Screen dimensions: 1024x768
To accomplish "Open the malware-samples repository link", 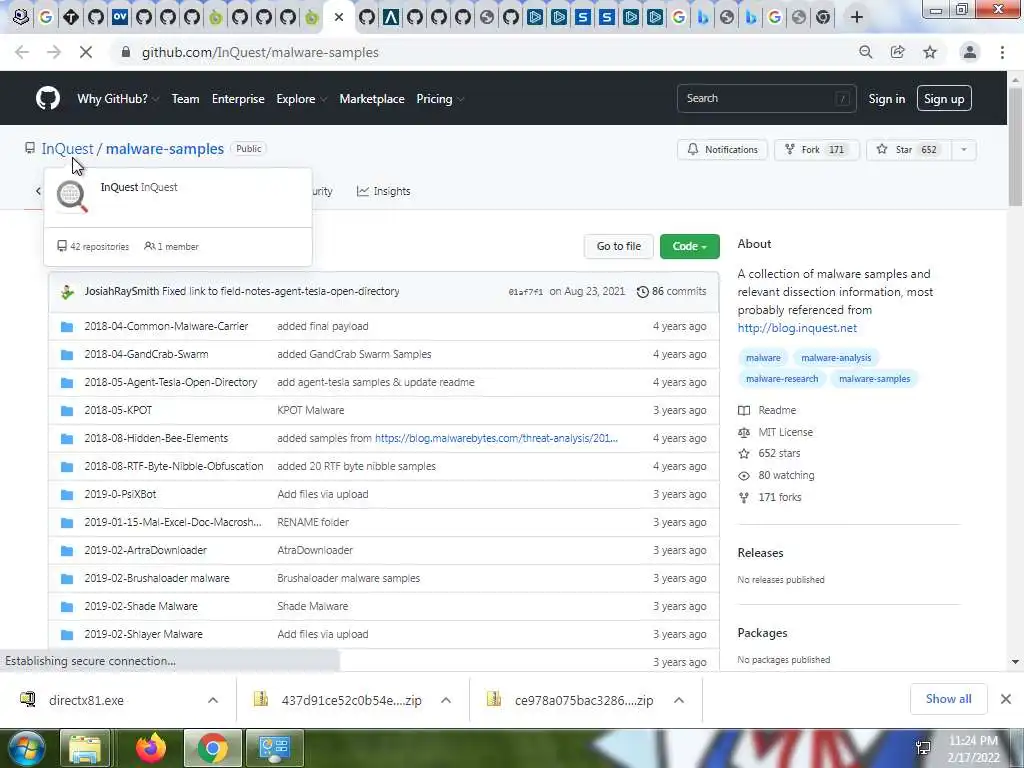I will coord(165,149).
